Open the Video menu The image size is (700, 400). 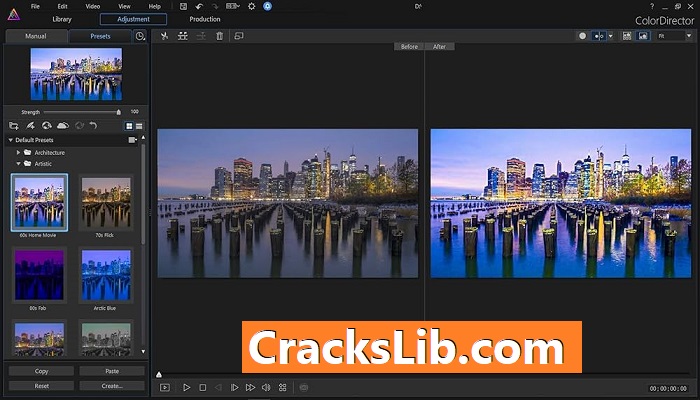click(x=93, y=6)
